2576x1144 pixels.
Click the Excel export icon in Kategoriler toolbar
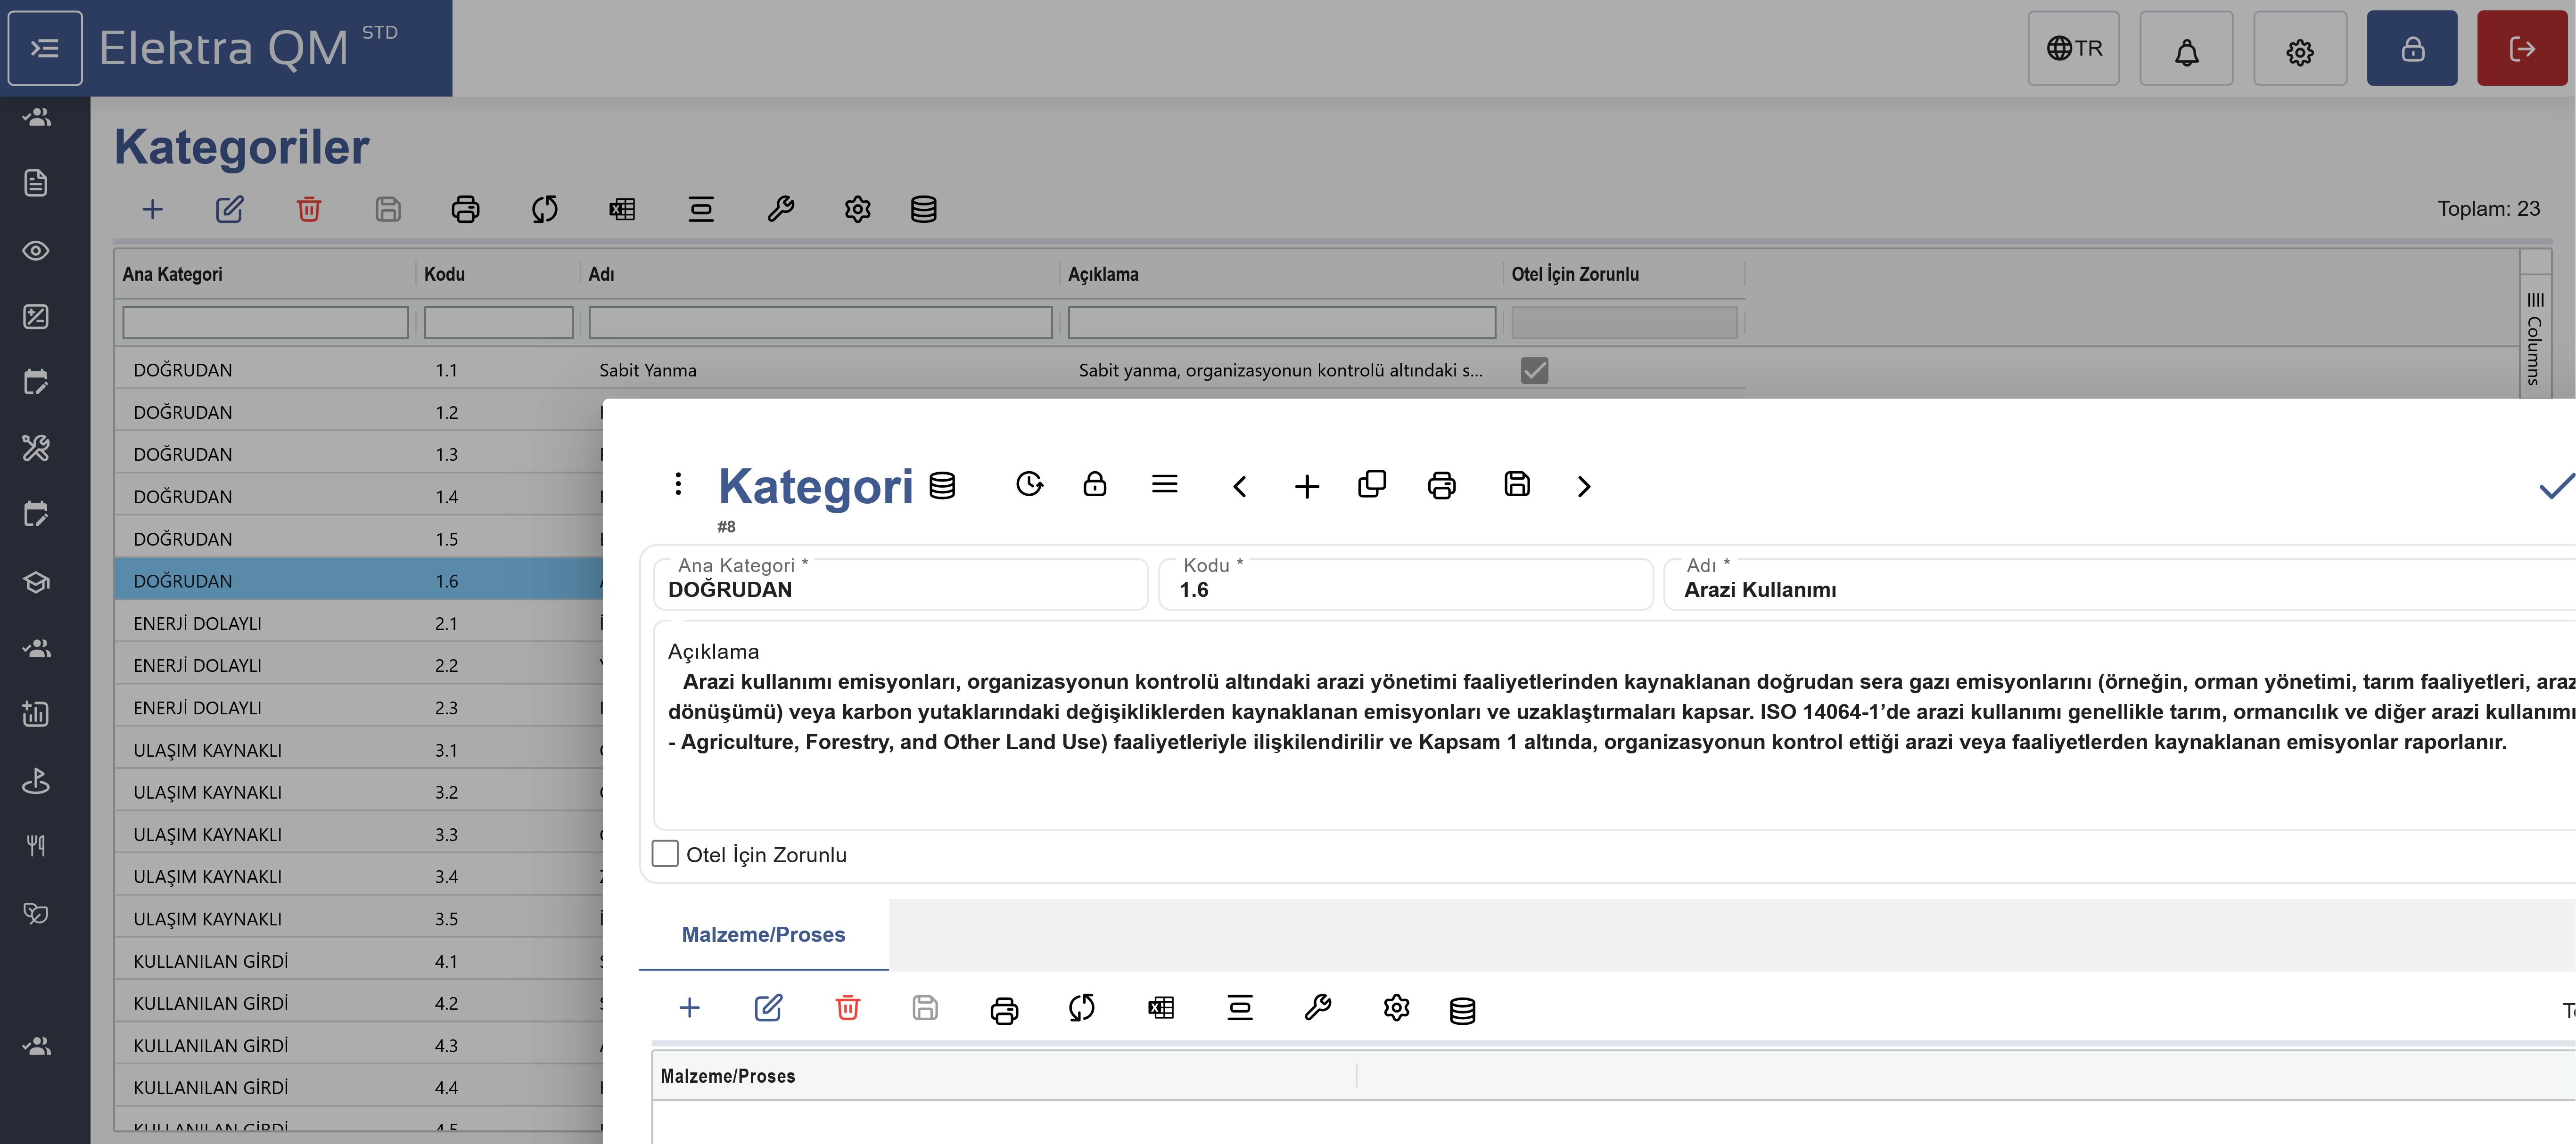[x=622, y=209]
